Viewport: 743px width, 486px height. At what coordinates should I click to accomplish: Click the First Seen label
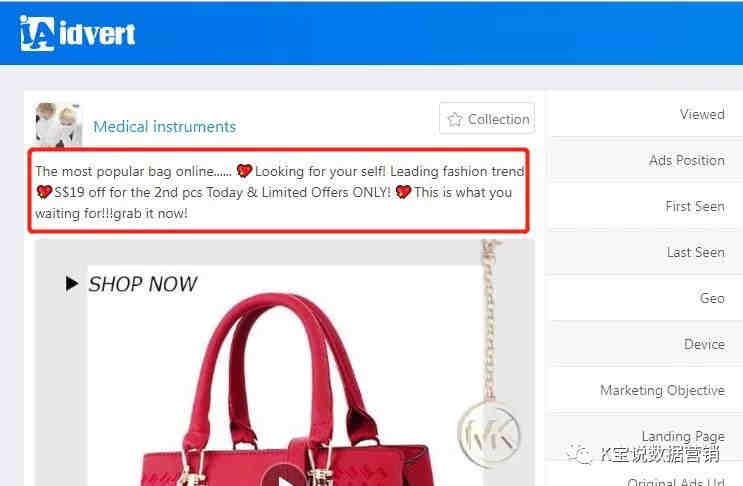[x=695, y=207]
